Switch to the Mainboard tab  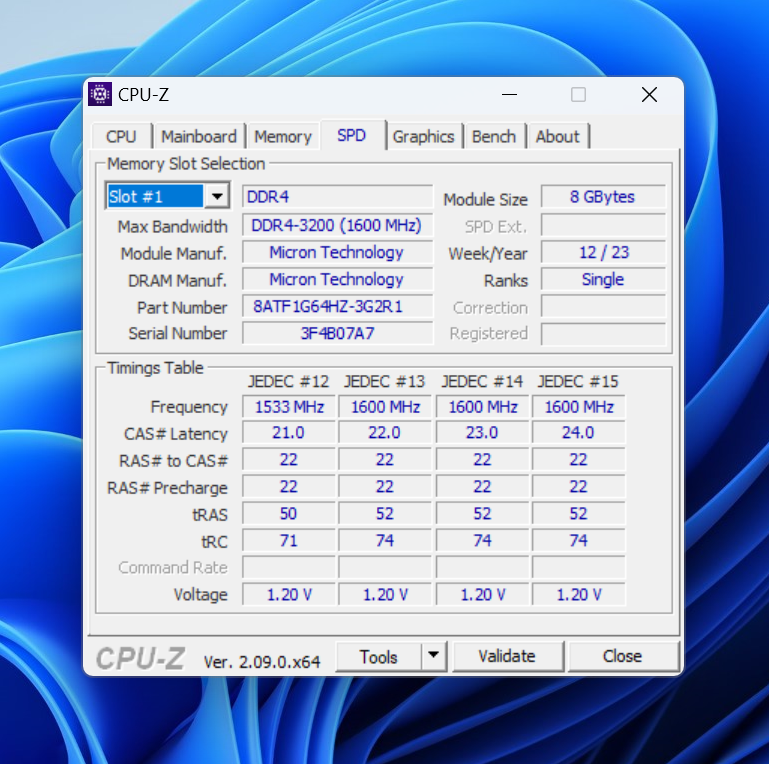pos(199,136)
